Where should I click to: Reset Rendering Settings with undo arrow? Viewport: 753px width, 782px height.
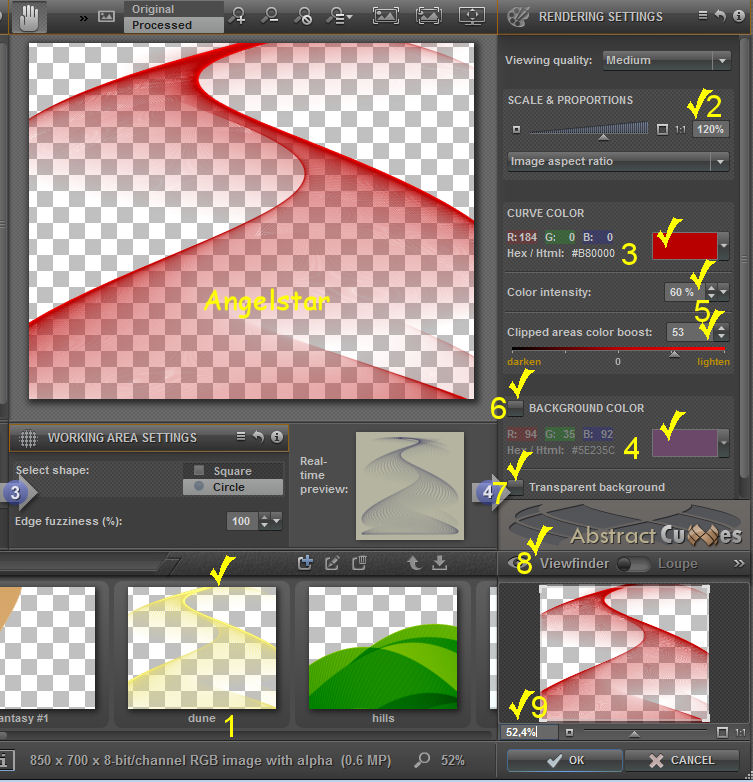coord(720,16)
